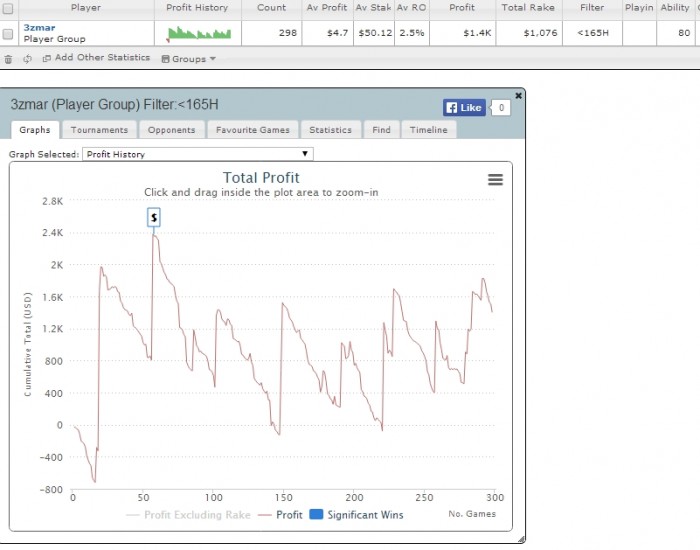Click the trash delete icon below the table
This screenshot has height=550, width=700.
8,59
